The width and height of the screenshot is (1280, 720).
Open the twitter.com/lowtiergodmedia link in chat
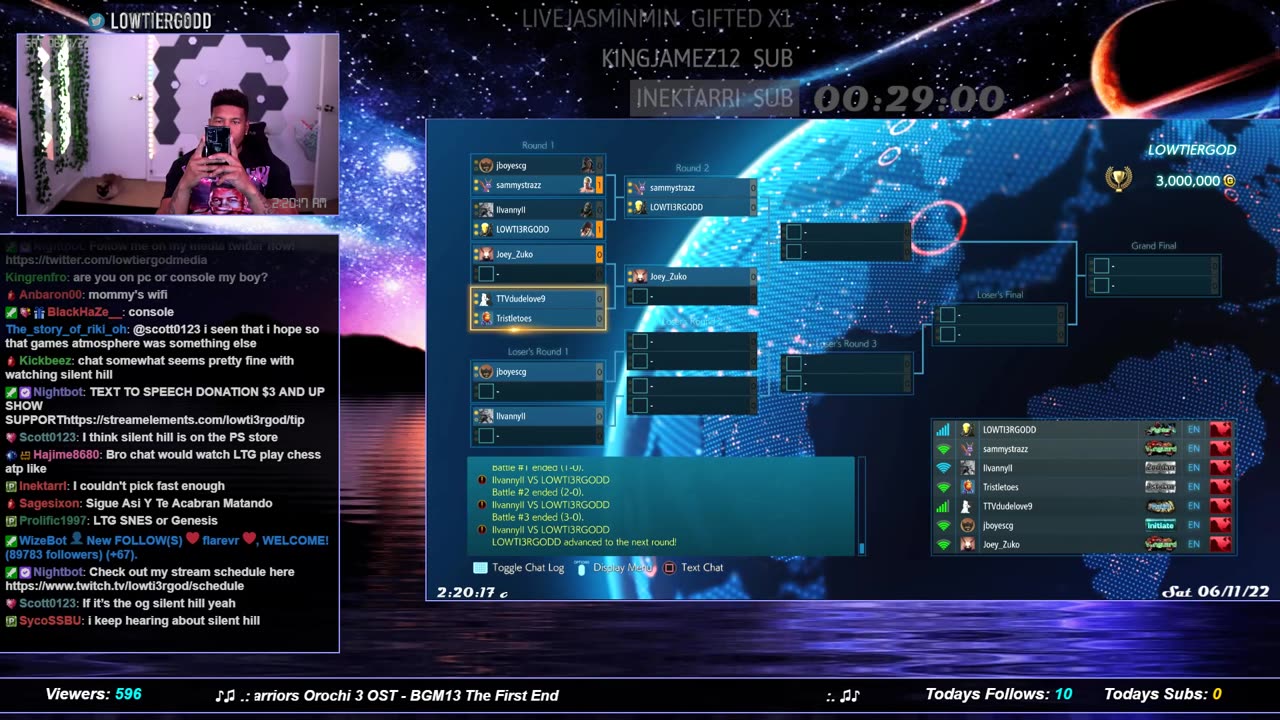(x=106, y=260)
